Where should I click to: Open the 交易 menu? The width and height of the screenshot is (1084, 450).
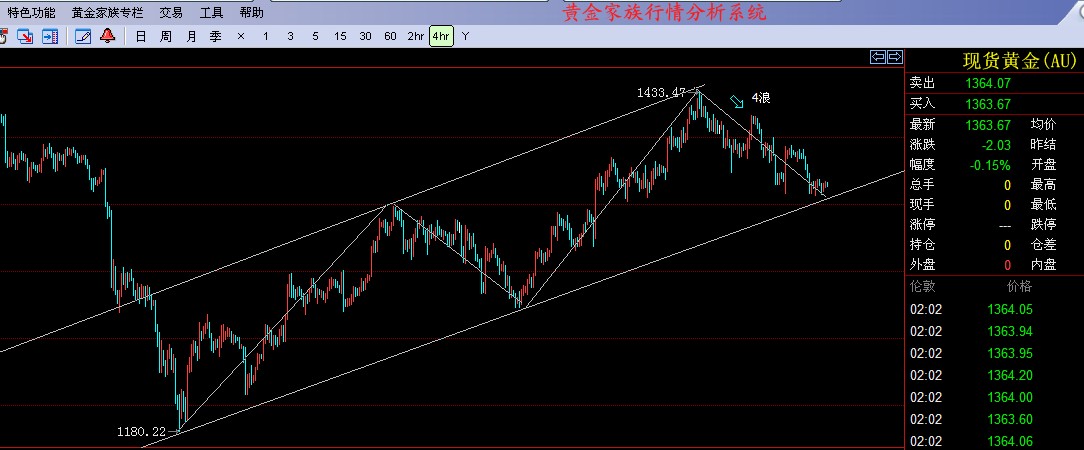tap(171, 12)
